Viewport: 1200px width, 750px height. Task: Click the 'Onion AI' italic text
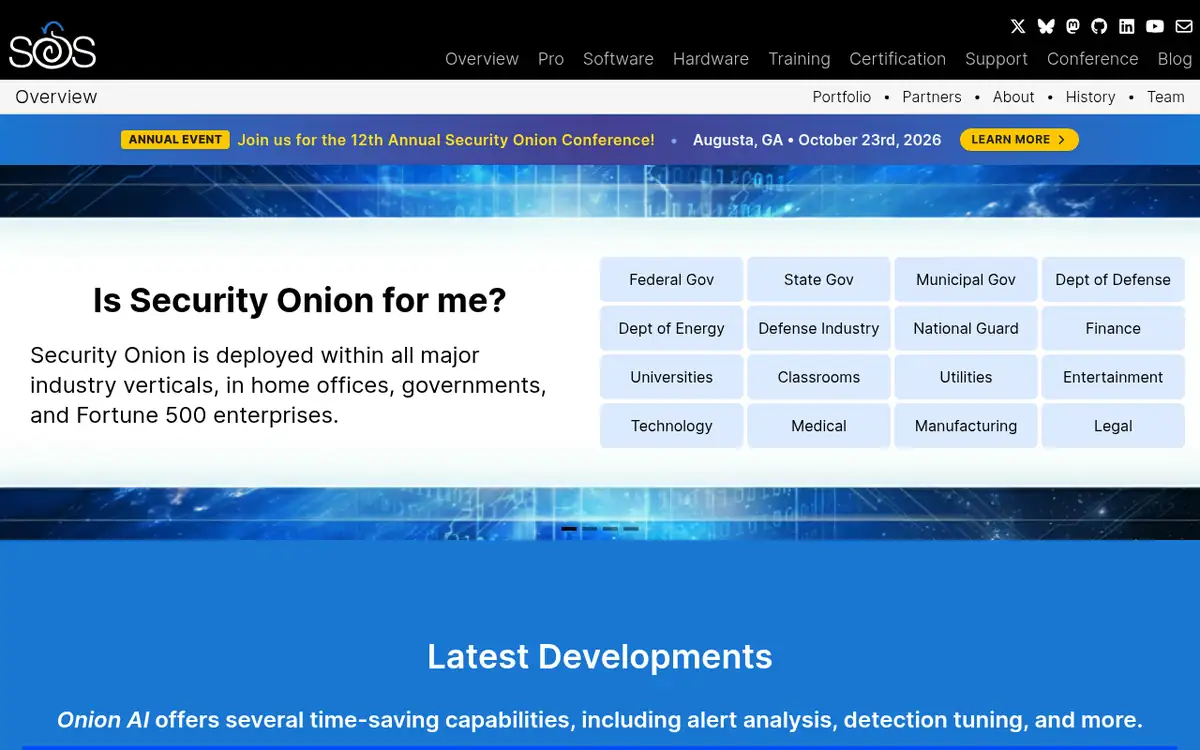coord(103,720)
